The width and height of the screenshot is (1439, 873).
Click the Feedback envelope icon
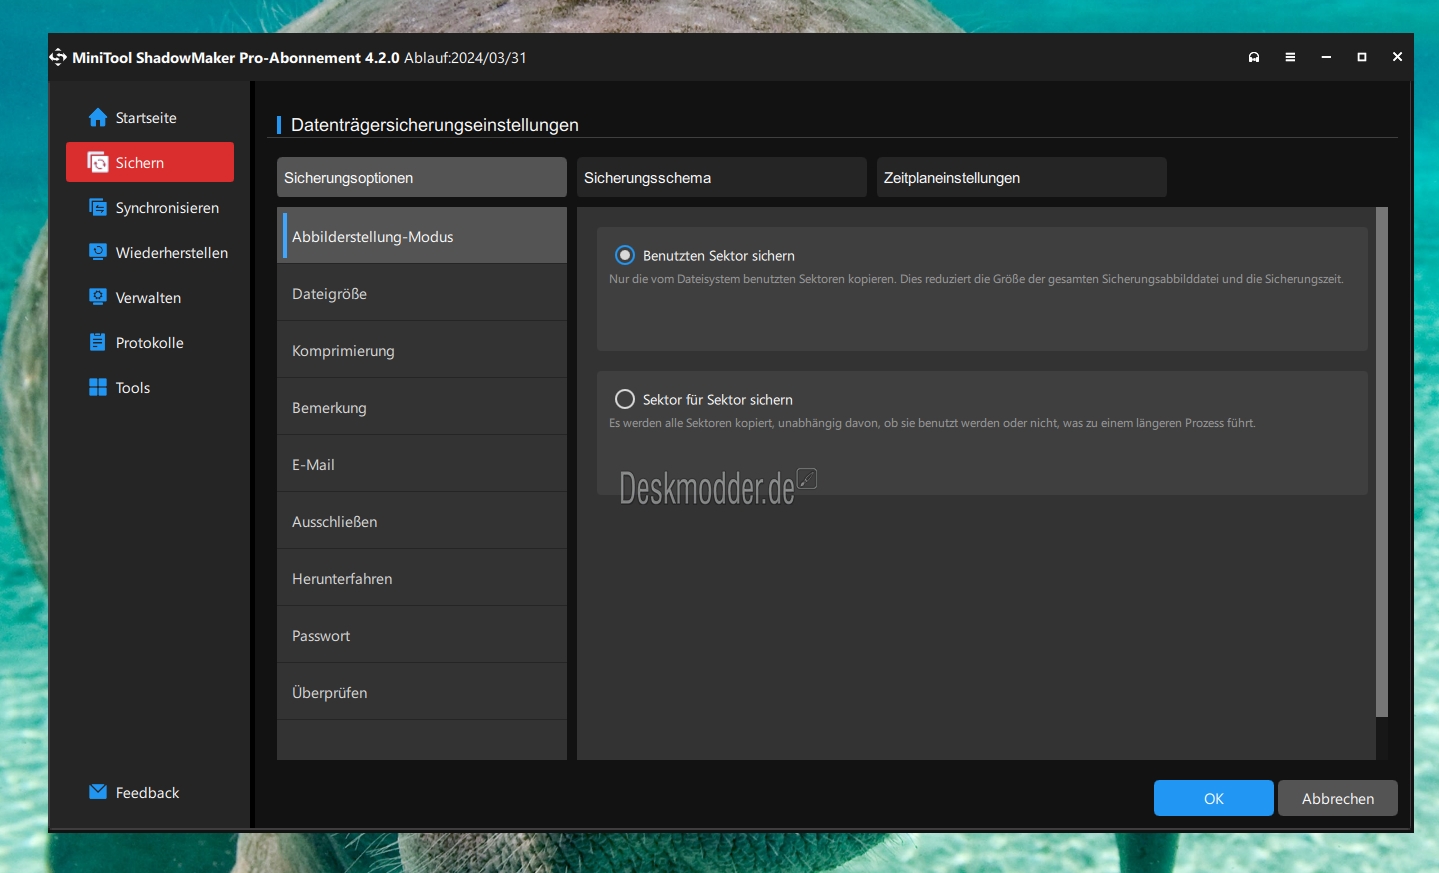(x=97, y=792)
